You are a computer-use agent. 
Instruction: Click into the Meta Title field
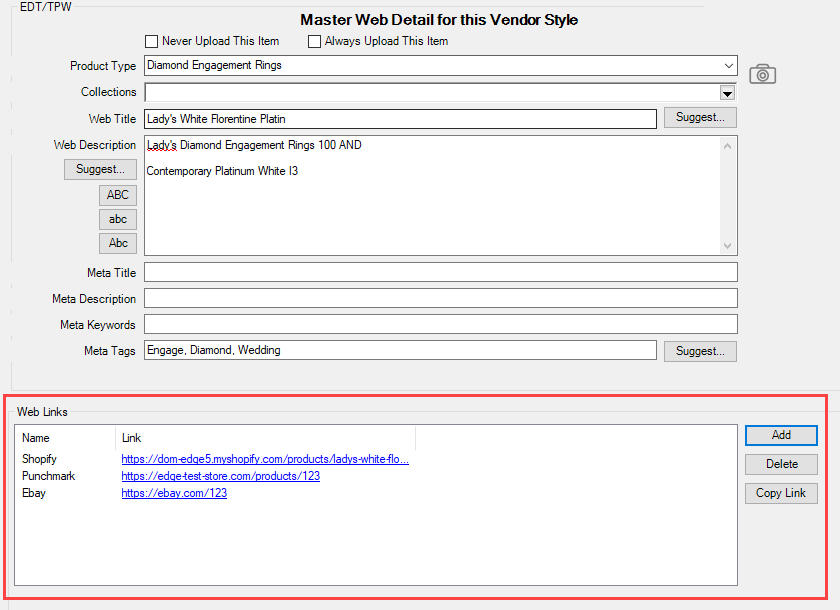pyautogui.click(x=440, y=273)
